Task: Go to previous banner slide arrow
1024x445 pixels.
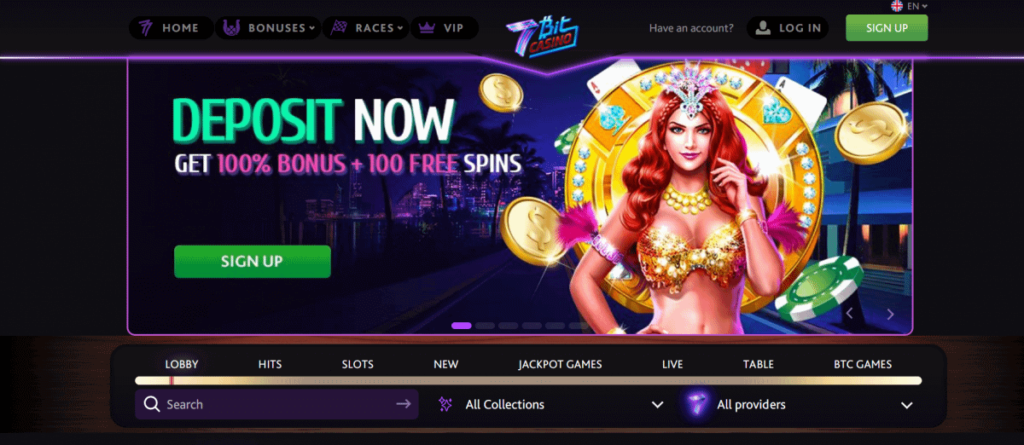Action: 850,314
